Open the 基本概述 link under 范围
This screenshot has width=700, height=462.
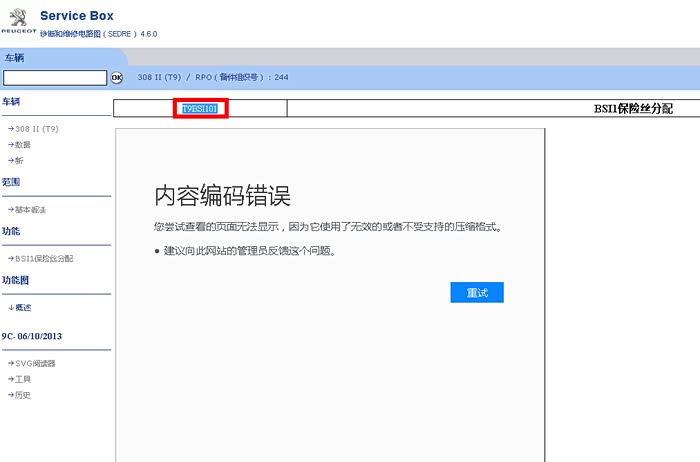click(30, 210)
